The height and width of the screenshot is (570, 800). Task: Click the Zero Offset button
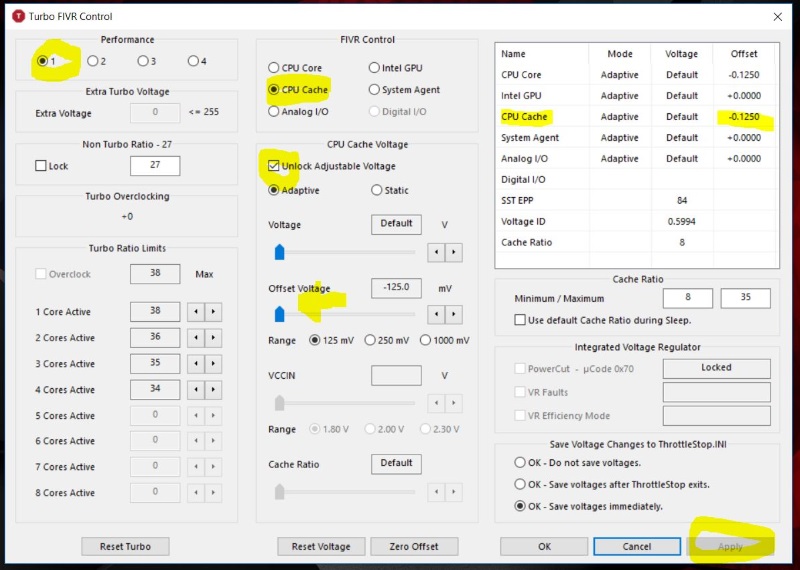click(x=414, y=547)
